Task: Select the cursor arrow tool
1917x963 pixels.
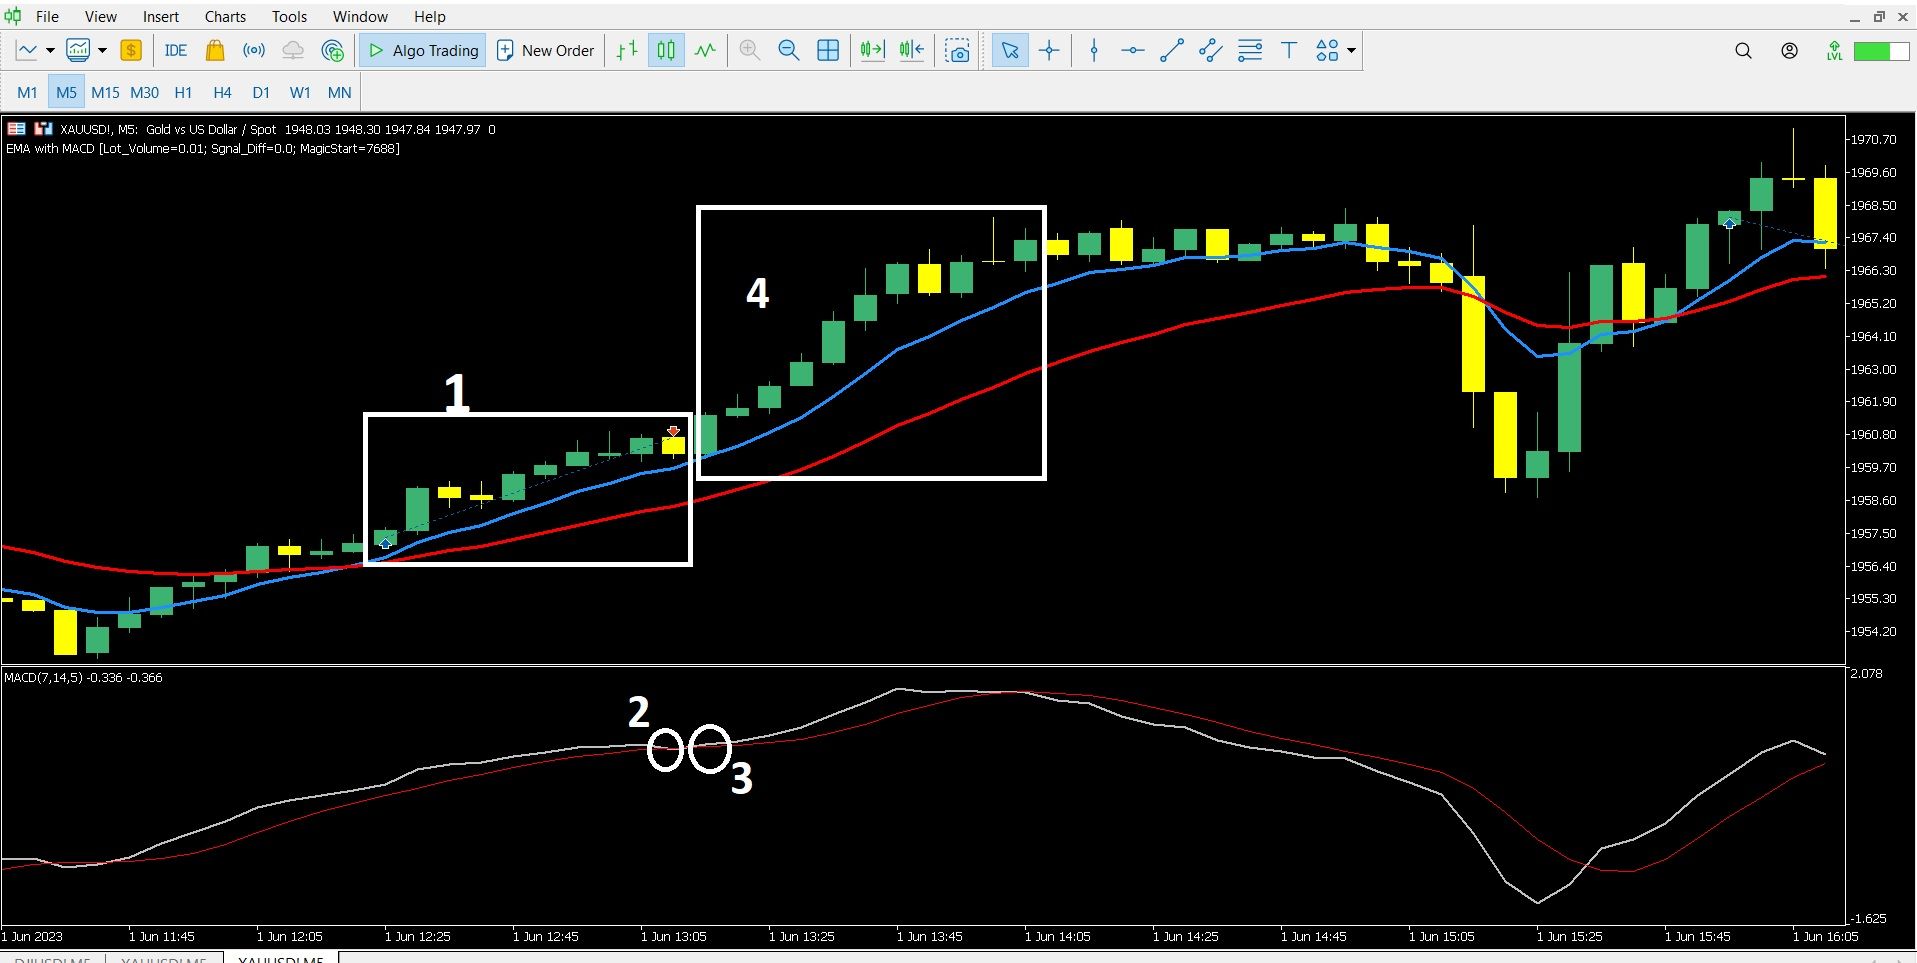Action: [1010, 50]
